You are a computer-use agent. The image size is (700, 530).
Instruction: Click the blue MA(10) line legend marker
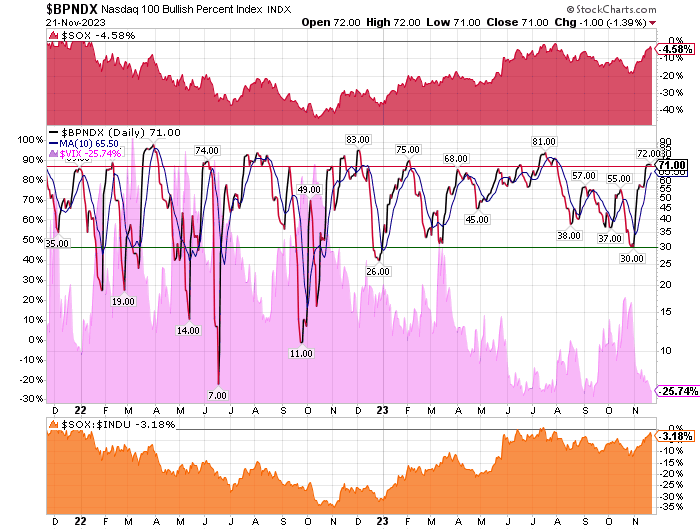coord(54,143)
